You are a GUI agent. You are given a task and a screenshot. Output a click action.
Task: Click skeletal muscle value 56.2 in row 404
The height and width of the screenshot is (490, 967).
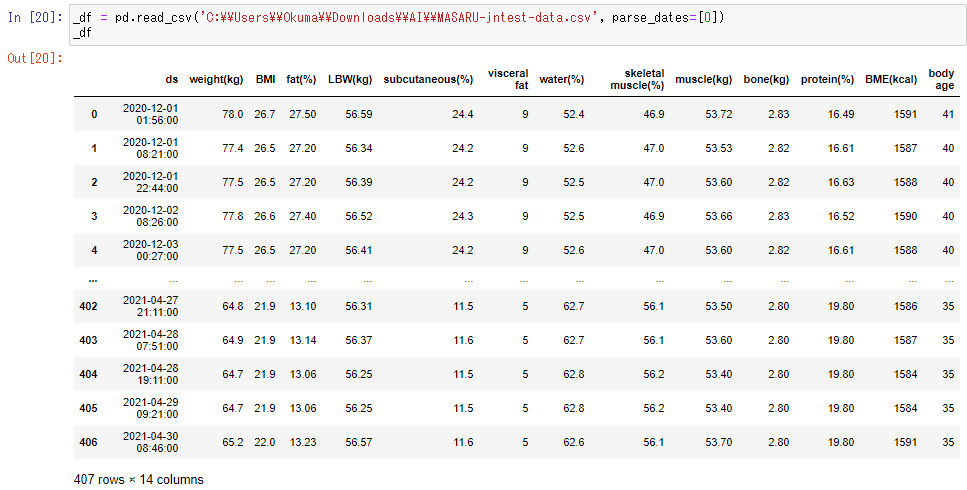pos(654,374)
